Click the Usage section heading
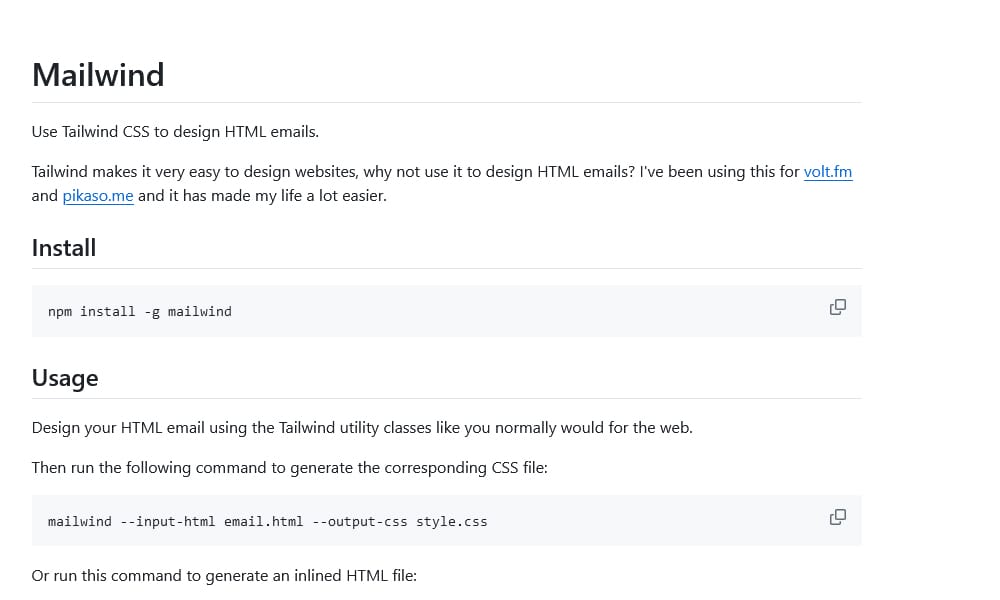The image size is (1000, 600). click(65, 378)
